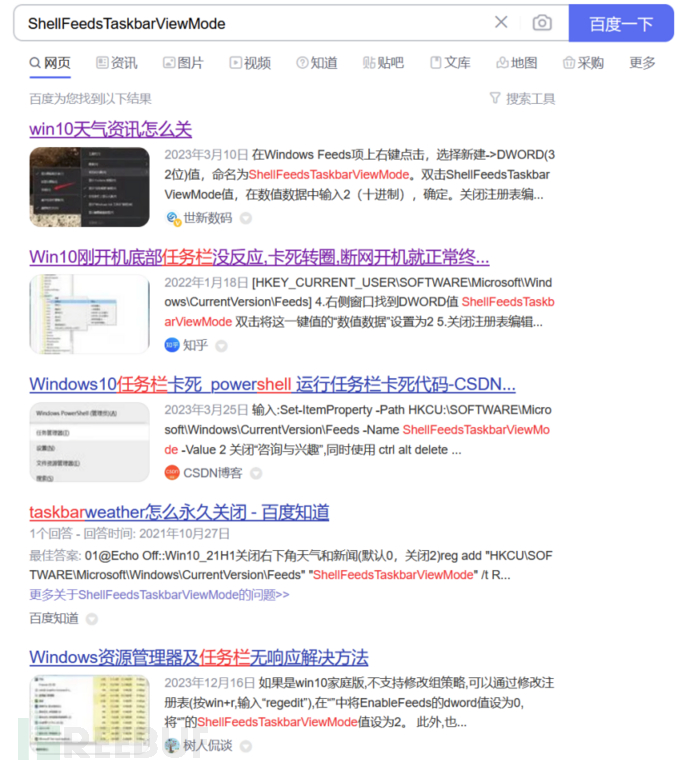Screen dimensions: 690x767
Task: Expand the dropdown next to 百度知道 source
Action: [92, 619]
